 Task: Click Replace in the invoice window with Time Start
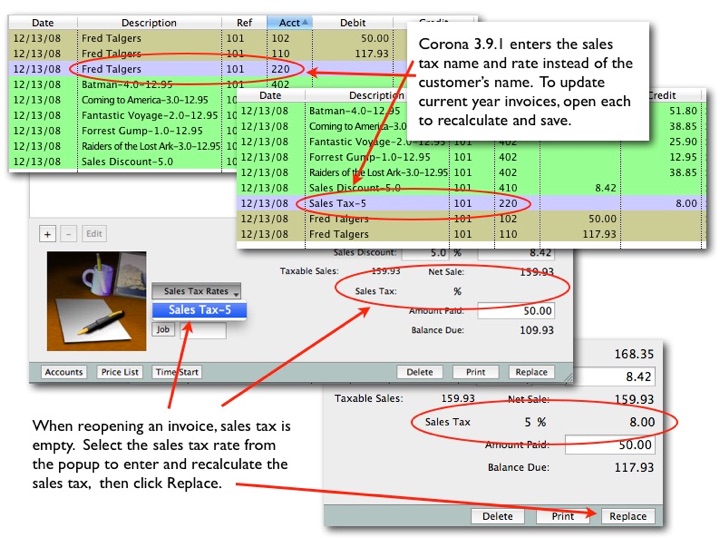click(531, 372)
